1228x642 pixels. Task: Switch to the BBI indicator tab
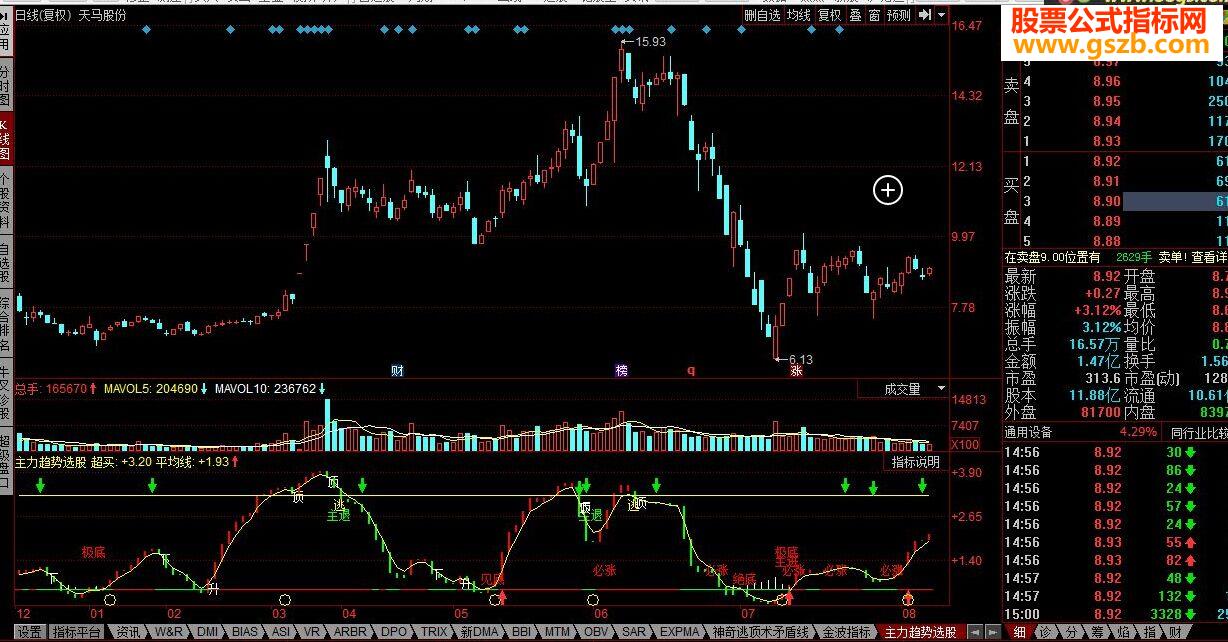point(521,633)
